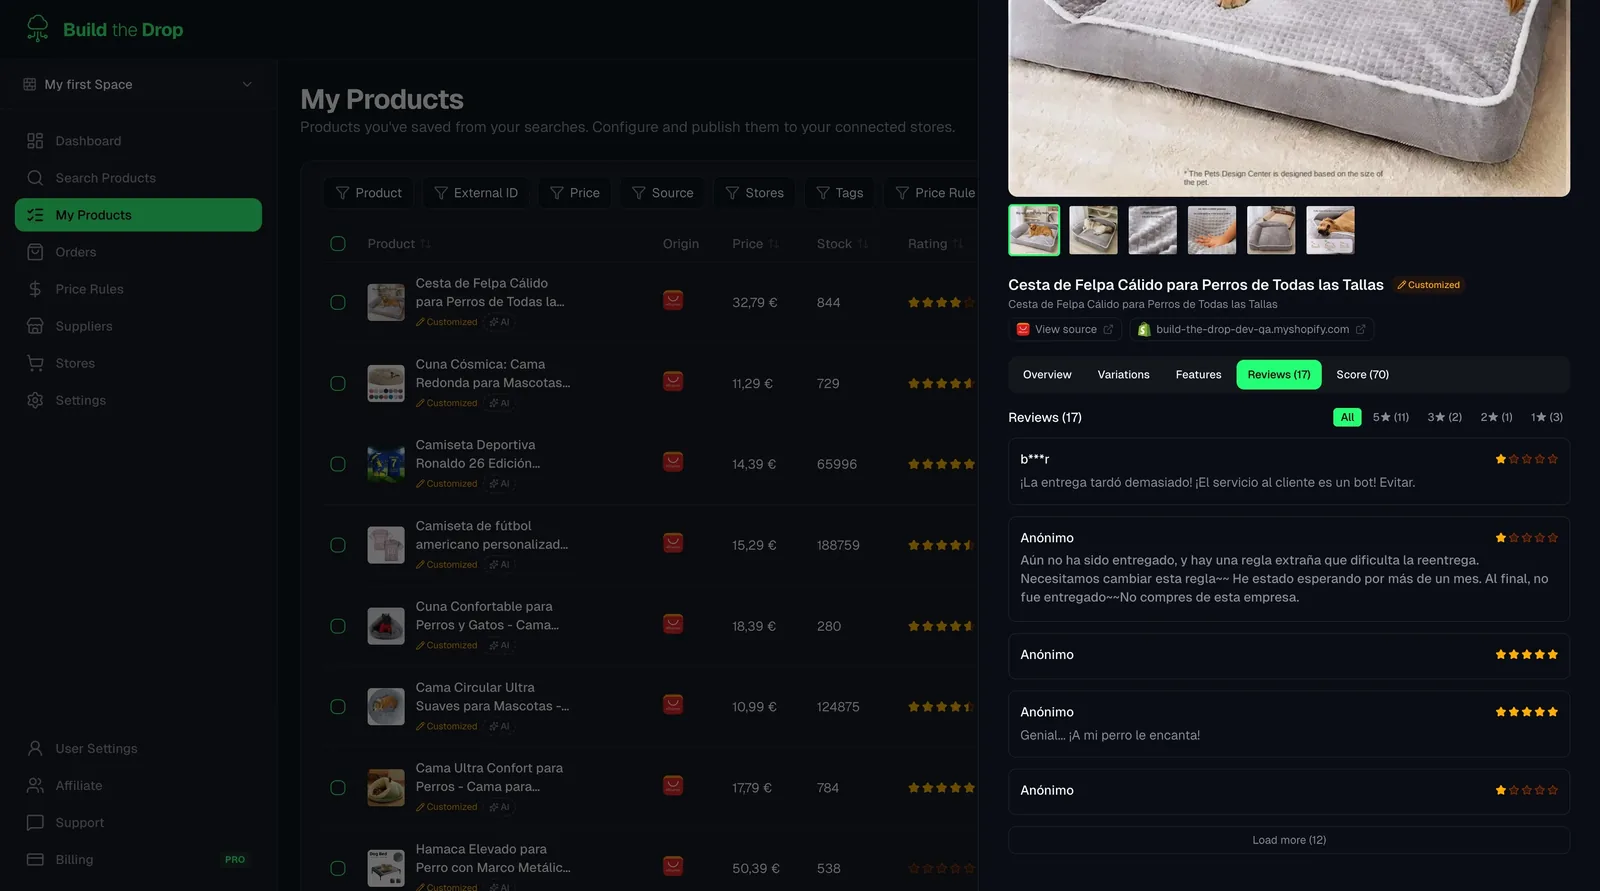Select the Cuna Confortable para Perros checkbox
This screenshot has height=891, width=1600.
point(338,626)
